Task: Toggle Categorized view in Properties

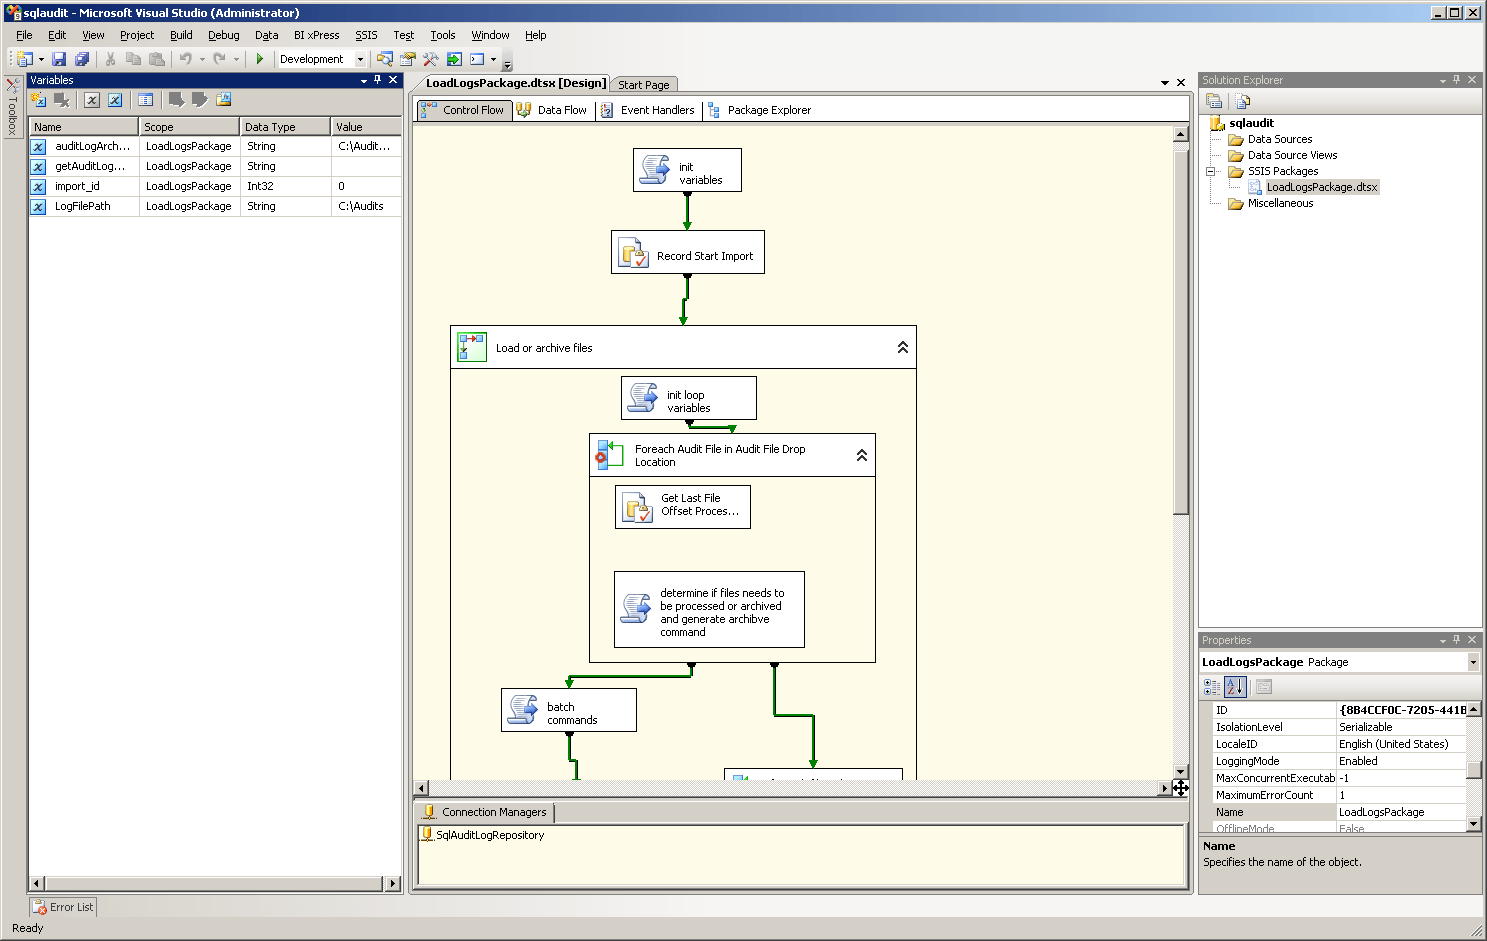Action: tap(1212, 687)
